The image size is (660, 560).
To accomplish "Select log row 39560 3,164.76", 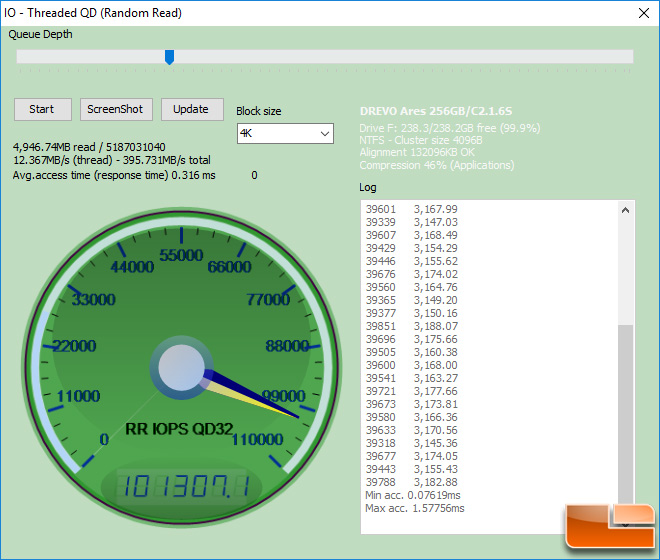I will pyautogui.click(x=411, y=287).
